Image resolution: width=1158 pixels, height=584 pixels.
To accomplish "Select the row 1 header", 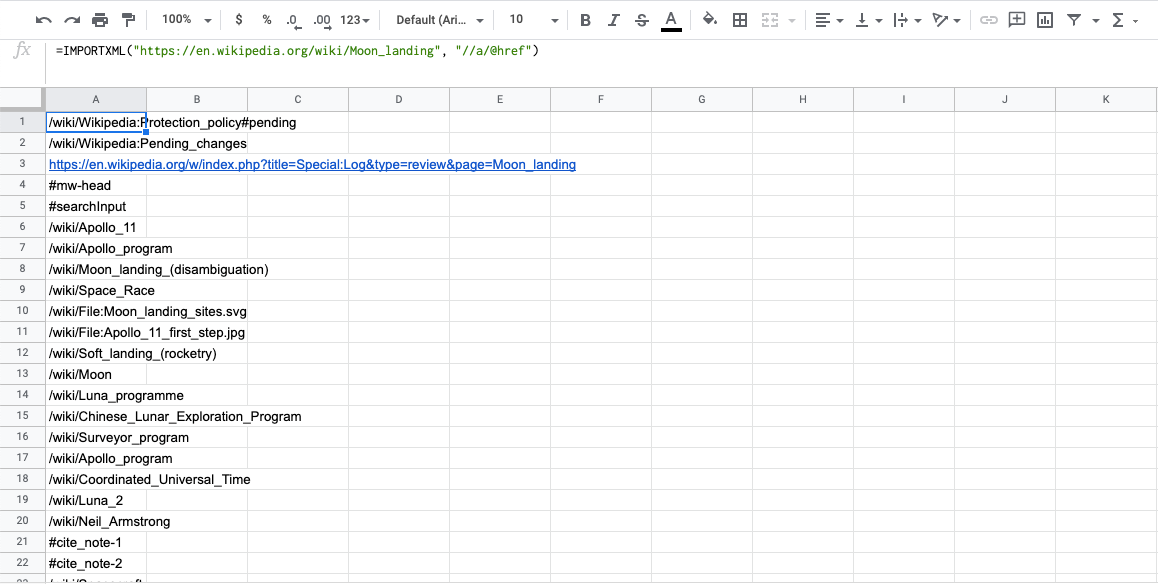I will tap(23, 123).
